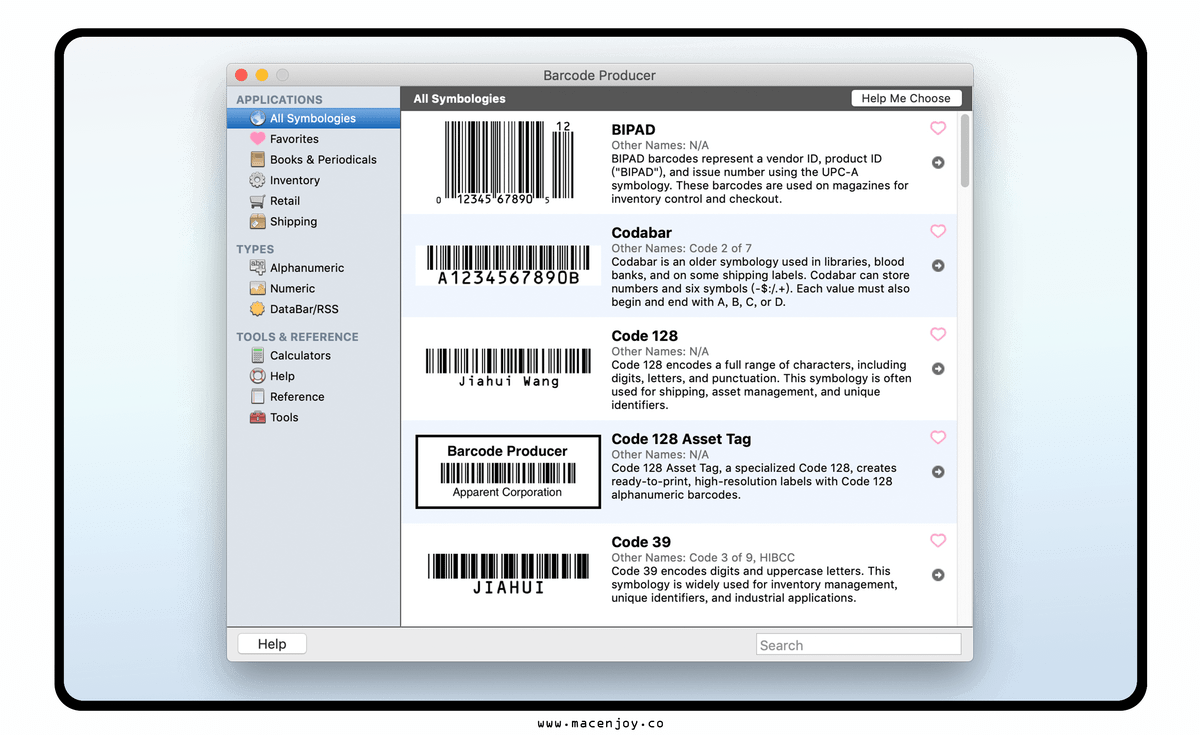Click the Books & Periodicals book icon
1200x735 pixels.
[257, 159]
